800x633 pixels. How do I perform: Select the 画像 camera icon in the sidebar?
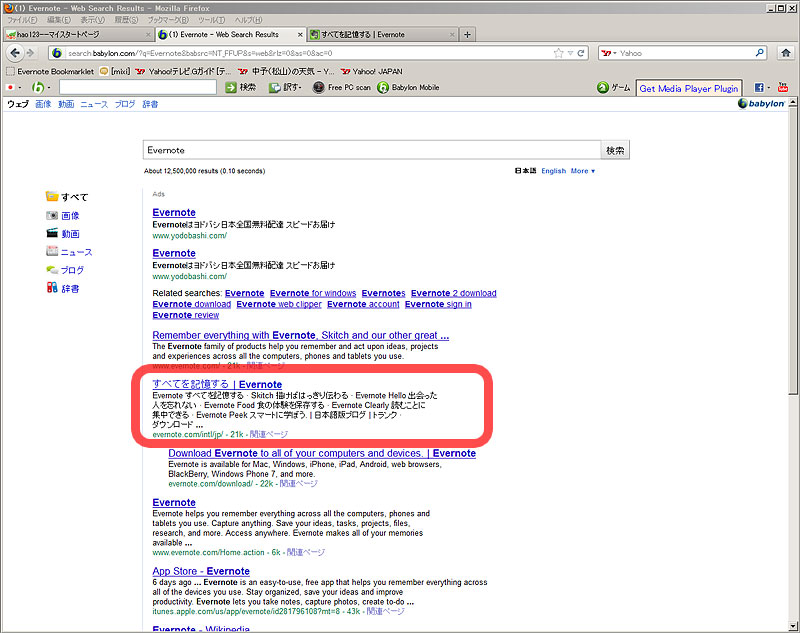pos(52,215)
